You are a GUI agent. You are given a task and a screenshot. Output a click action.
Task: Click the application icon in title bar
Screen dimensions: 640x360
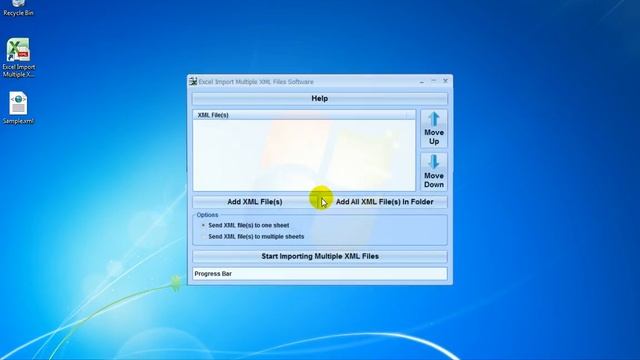click(193, 82)
